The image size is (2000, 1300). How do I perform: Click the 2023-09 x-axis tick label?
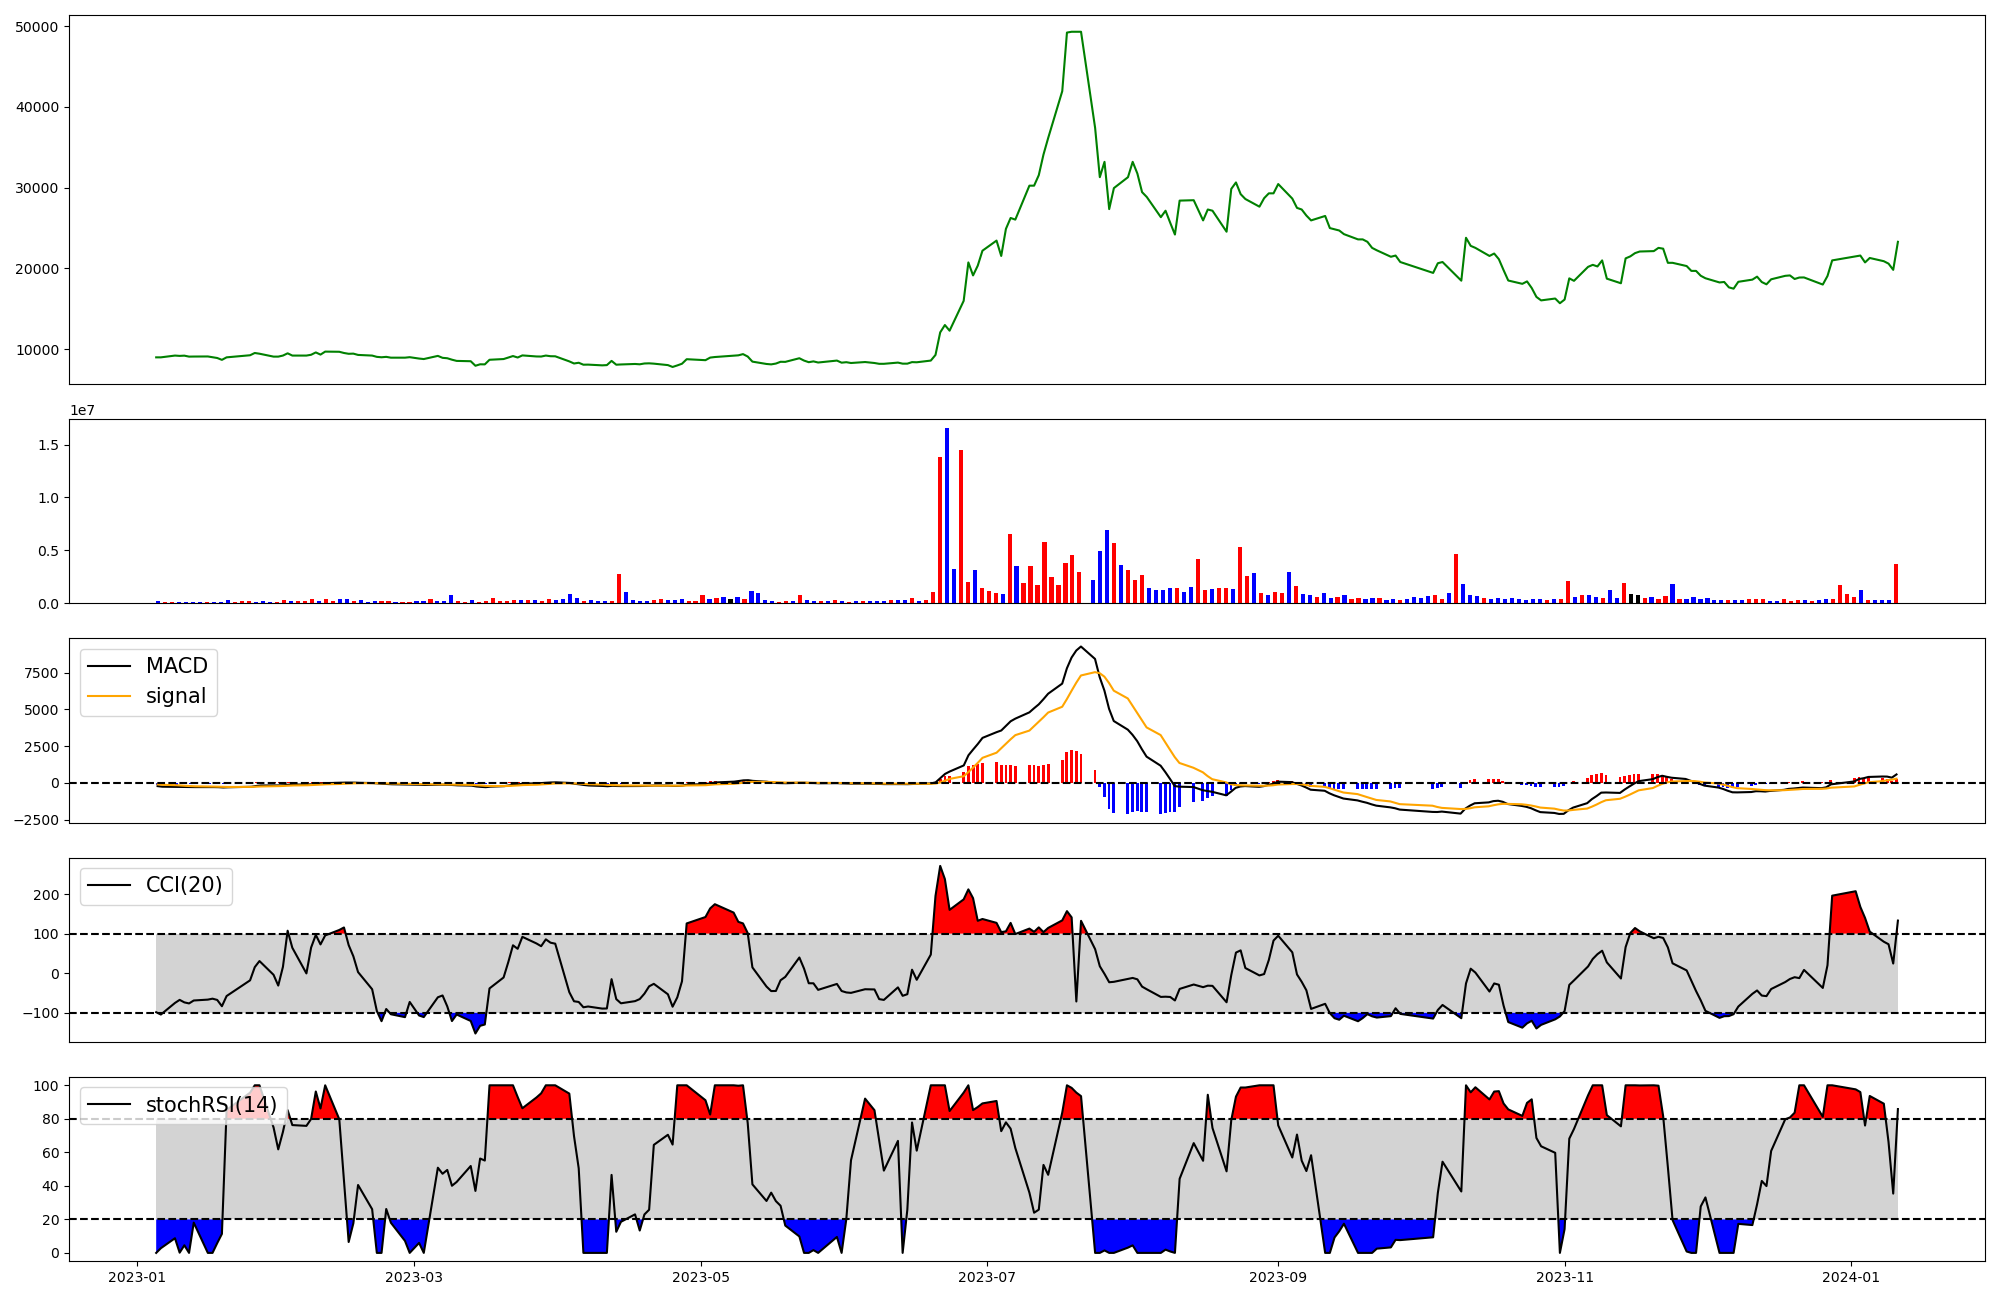tap(1278, 1277)
